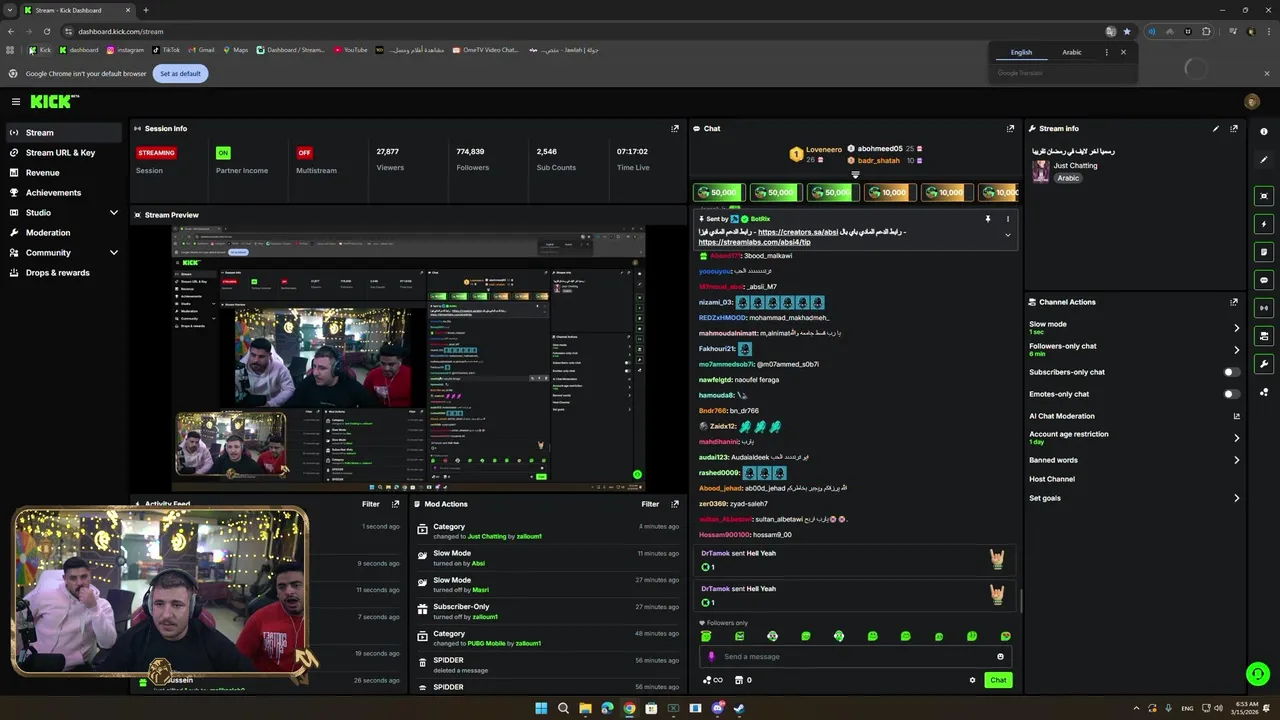This screenshot has height=720, width=1280.
Task: Toggle Subscribers-only chat switch
Action: (x=1232, y=372)
